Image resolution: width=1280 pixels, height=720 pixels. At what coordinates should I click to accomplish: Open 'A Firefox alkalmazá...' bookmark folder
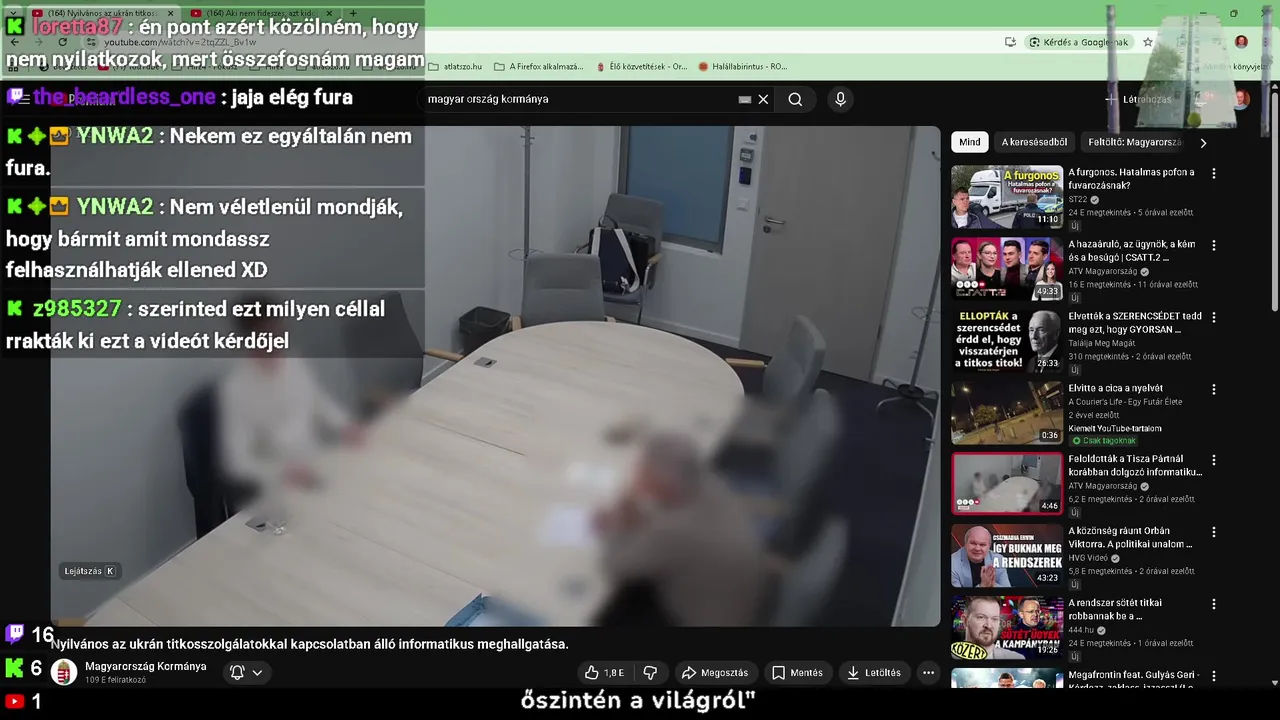[x=538, y=67]
